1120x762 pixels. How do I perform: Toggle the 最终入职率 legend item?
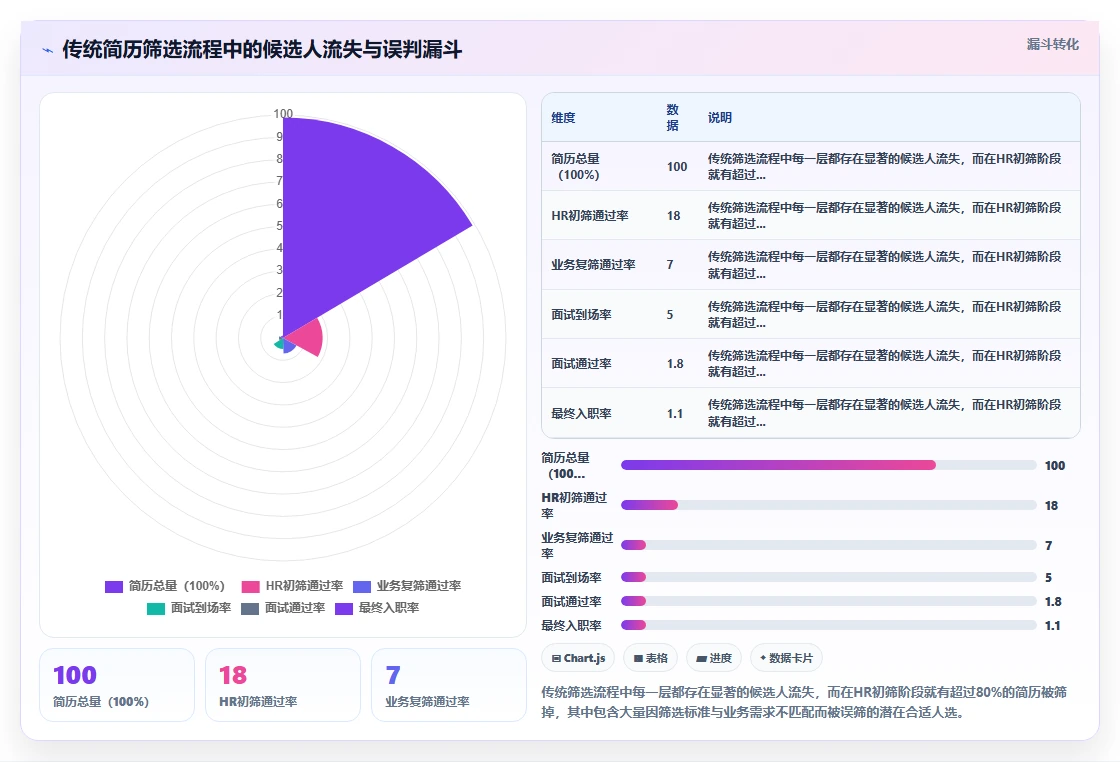377,608
